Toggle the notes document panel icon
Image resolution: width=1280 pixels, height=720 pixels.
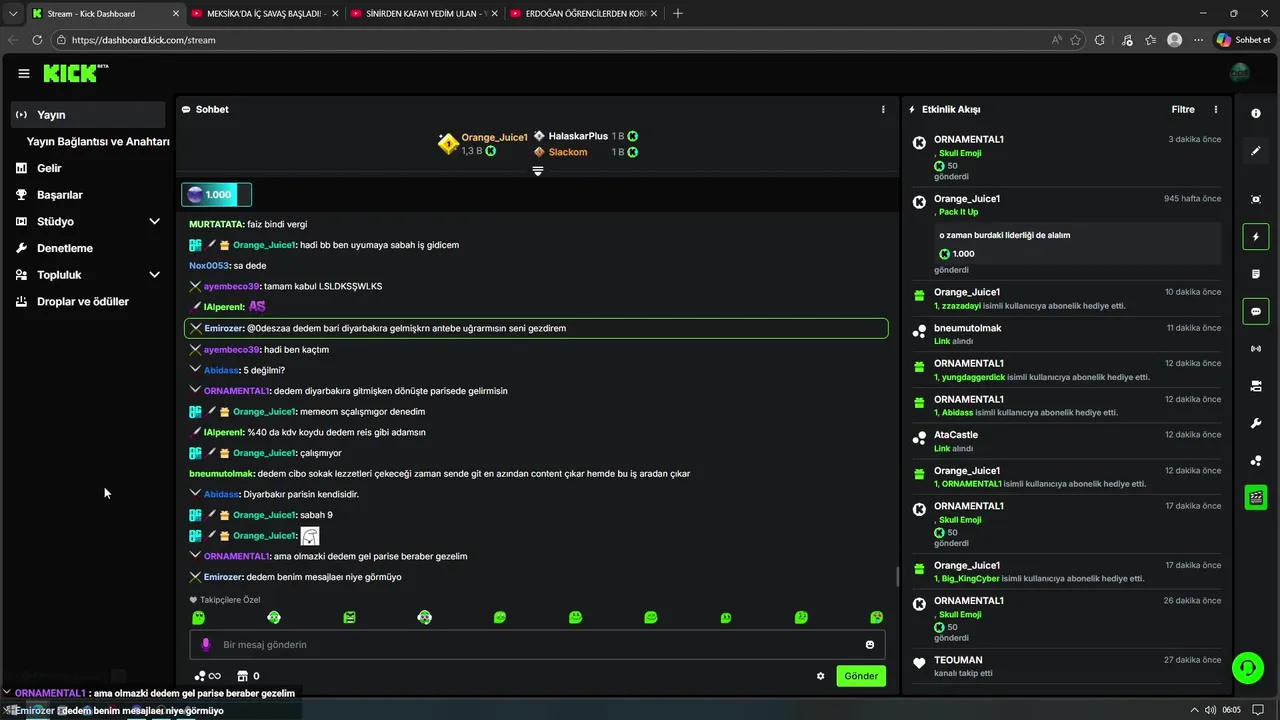tap(1256, 274)
